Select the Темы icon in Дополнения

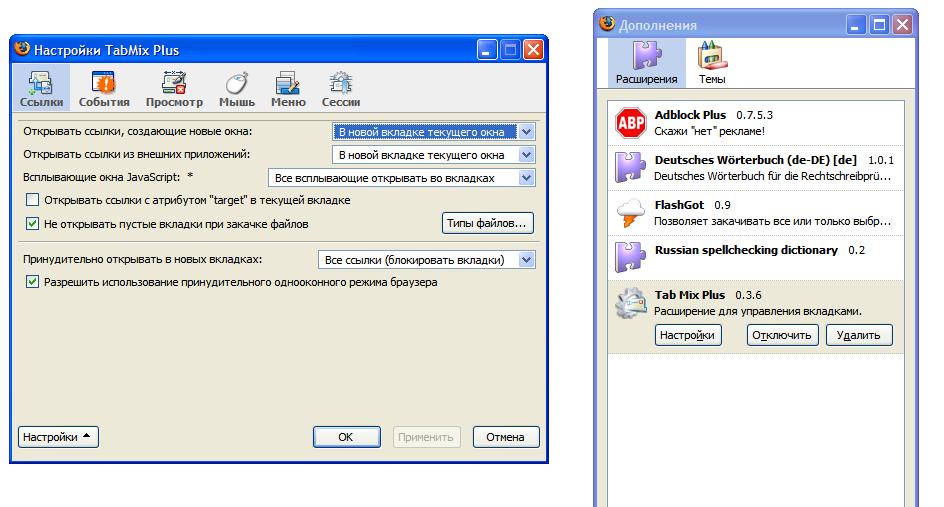pos(712,55)
